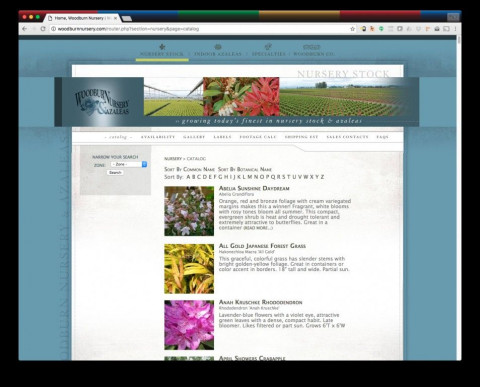Open the Gallery tab
Viewport: 480px width, 387px height.
(x=194, y=137)
